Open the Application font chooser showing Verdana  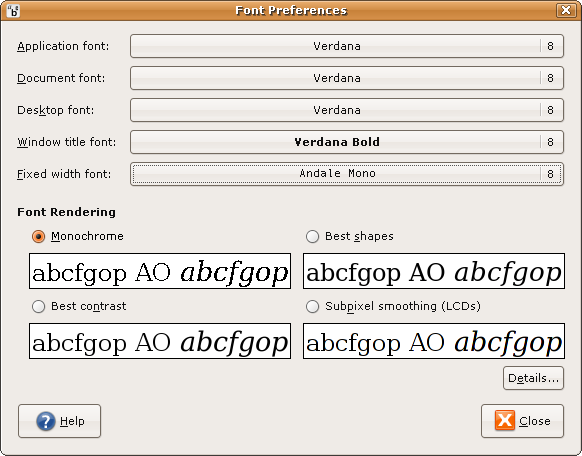coord(347,46)
